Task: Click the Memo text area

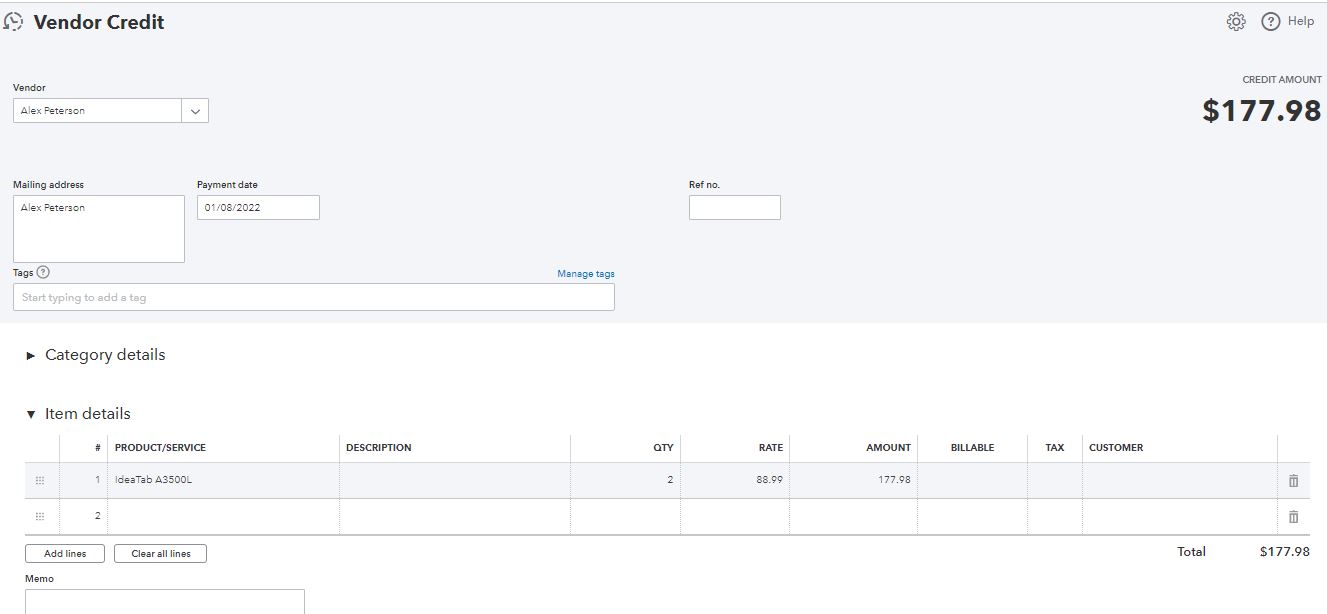Action: pos(165,601)
